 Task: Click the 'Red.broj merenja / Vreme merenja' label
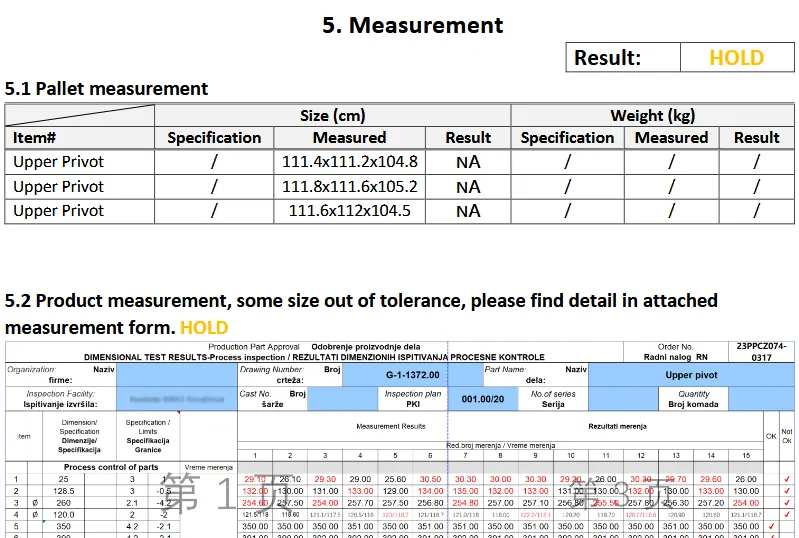click(500, 445)
